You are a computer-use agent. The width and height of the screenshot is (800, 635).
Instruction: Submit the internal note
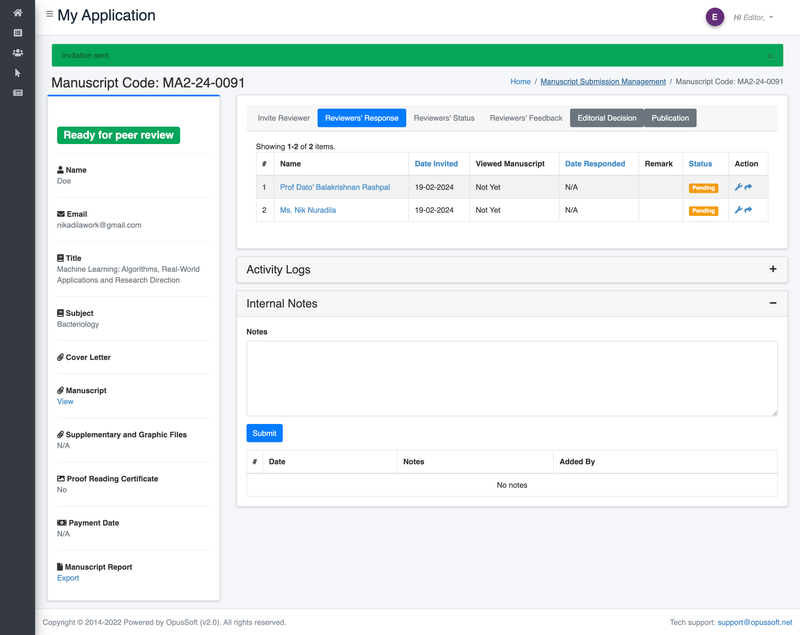pos(264,433)
